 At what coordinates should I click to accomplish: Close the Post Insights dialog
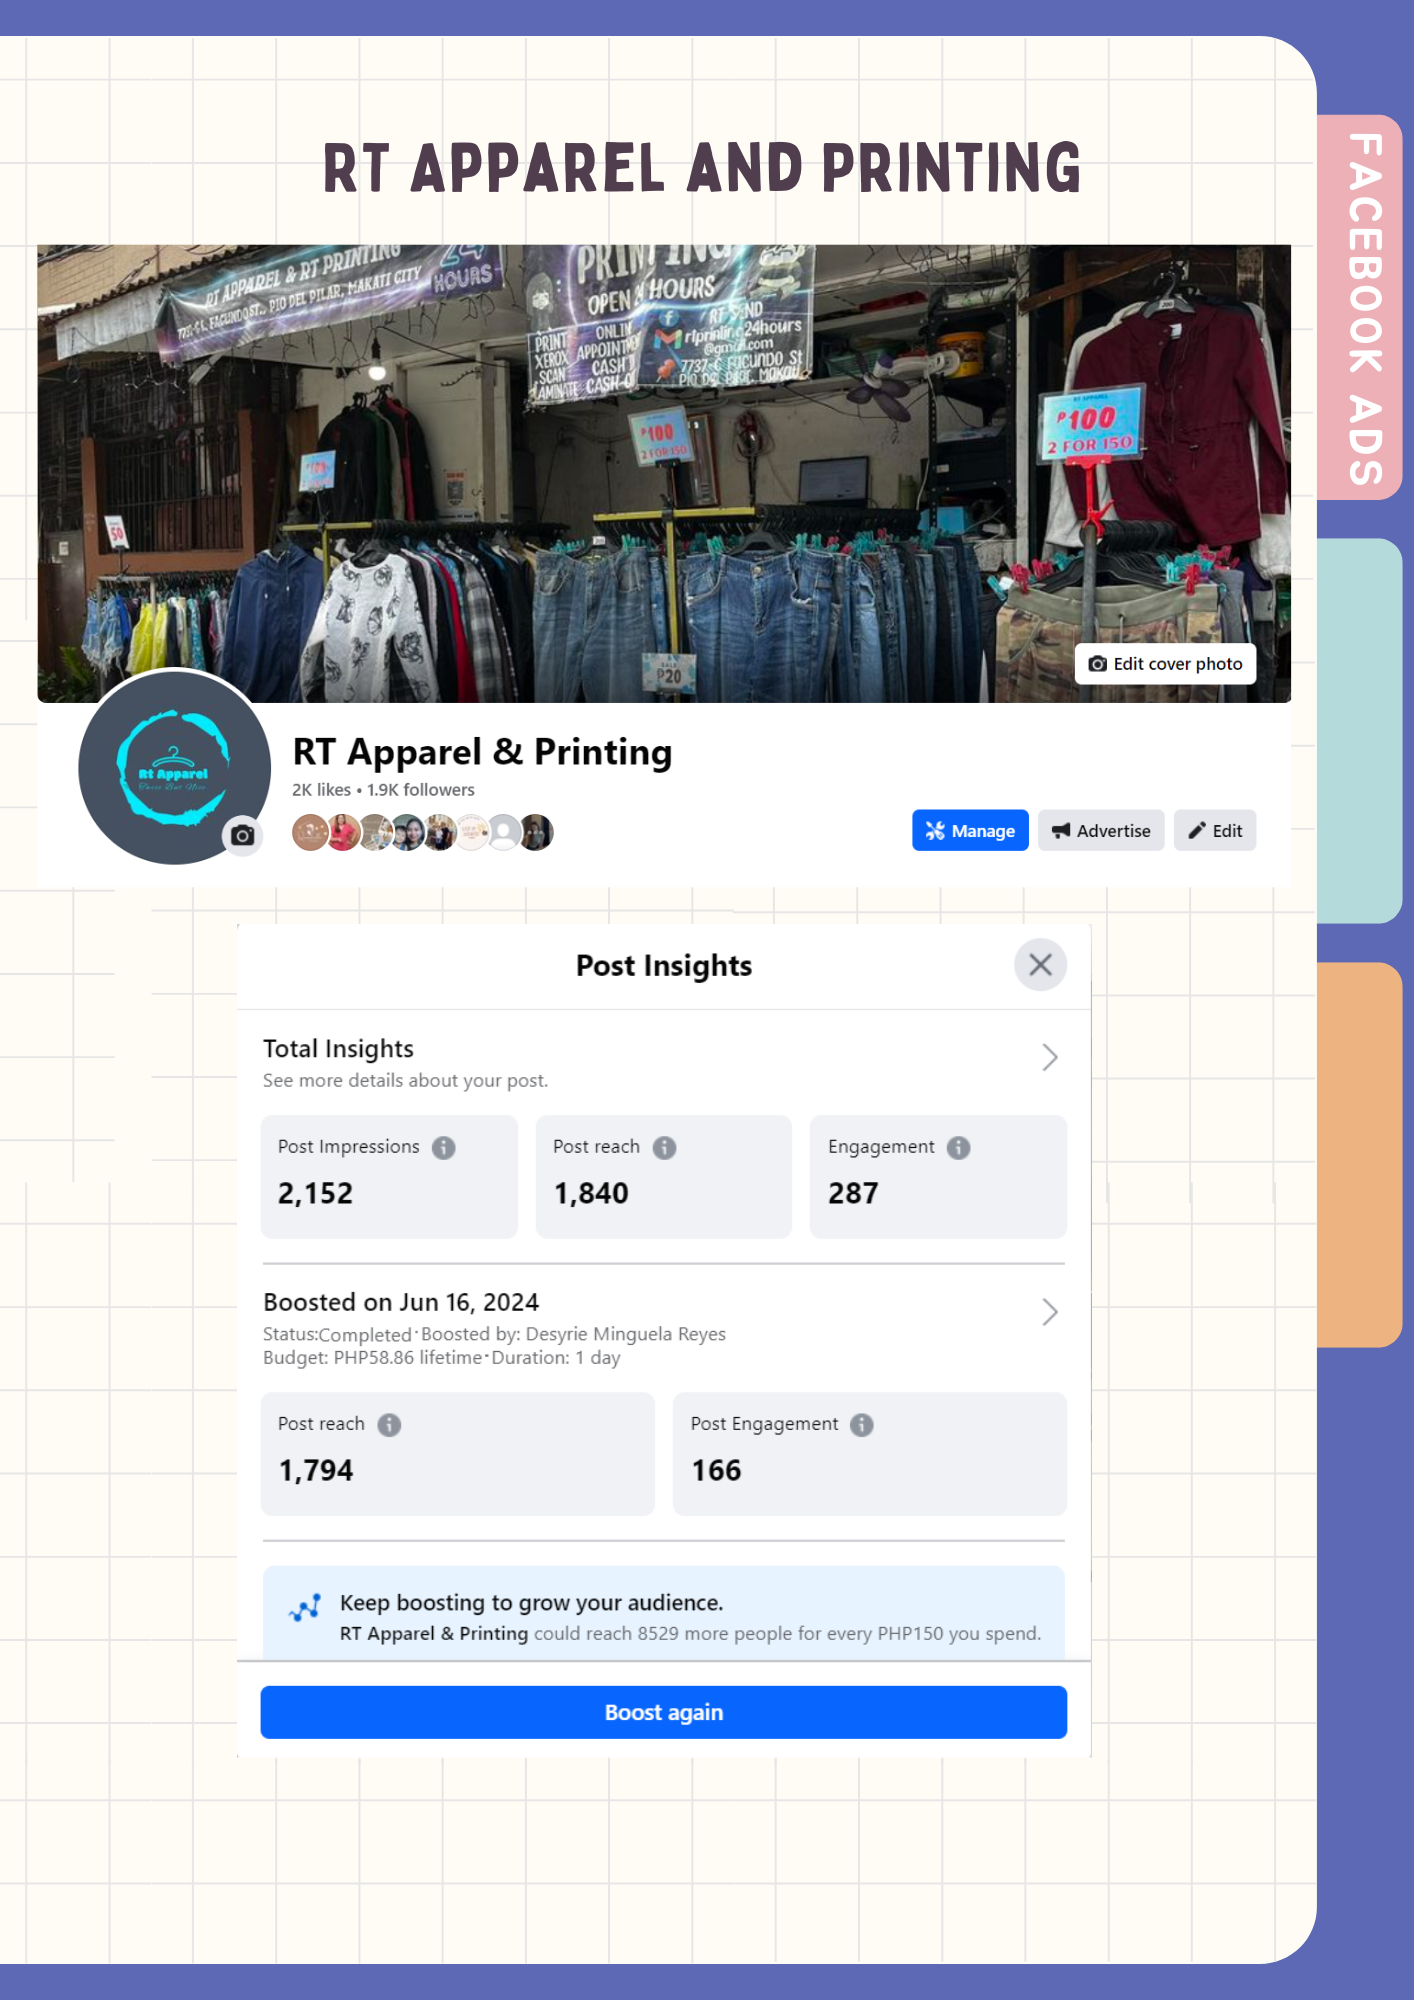1040,965
